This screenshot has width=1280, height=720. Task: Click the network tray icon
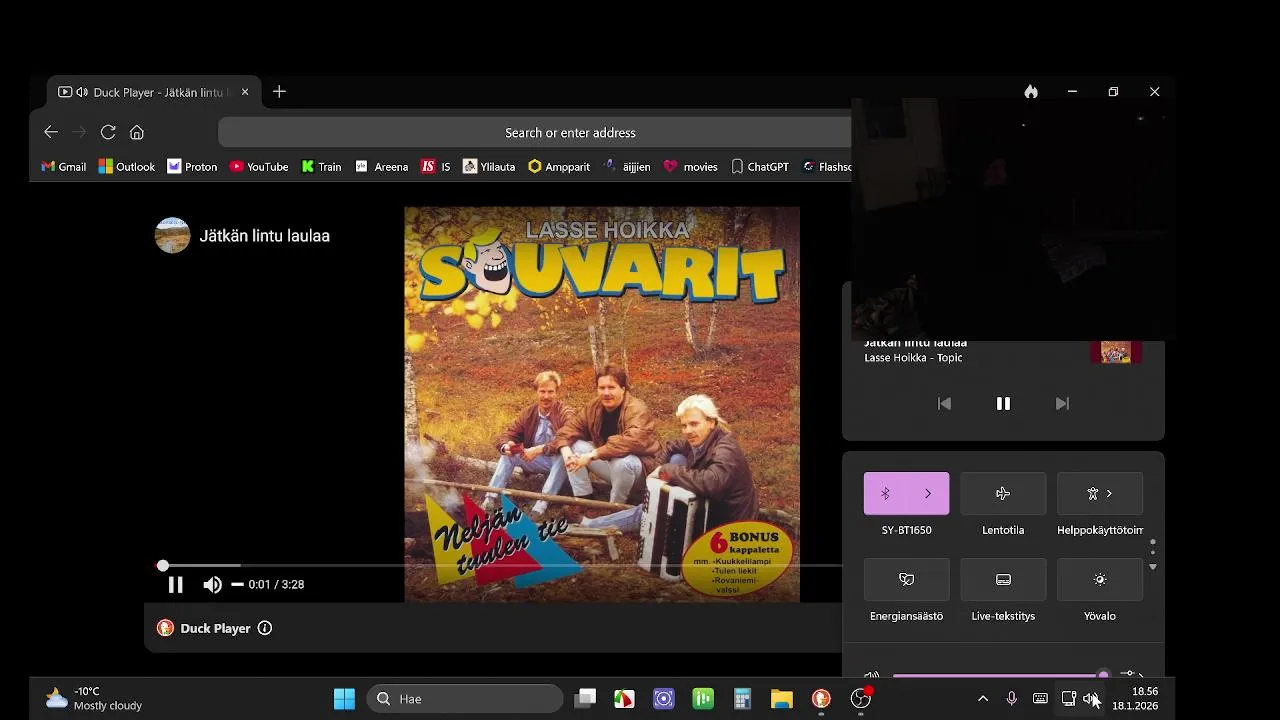click(x=1068, y=699)
